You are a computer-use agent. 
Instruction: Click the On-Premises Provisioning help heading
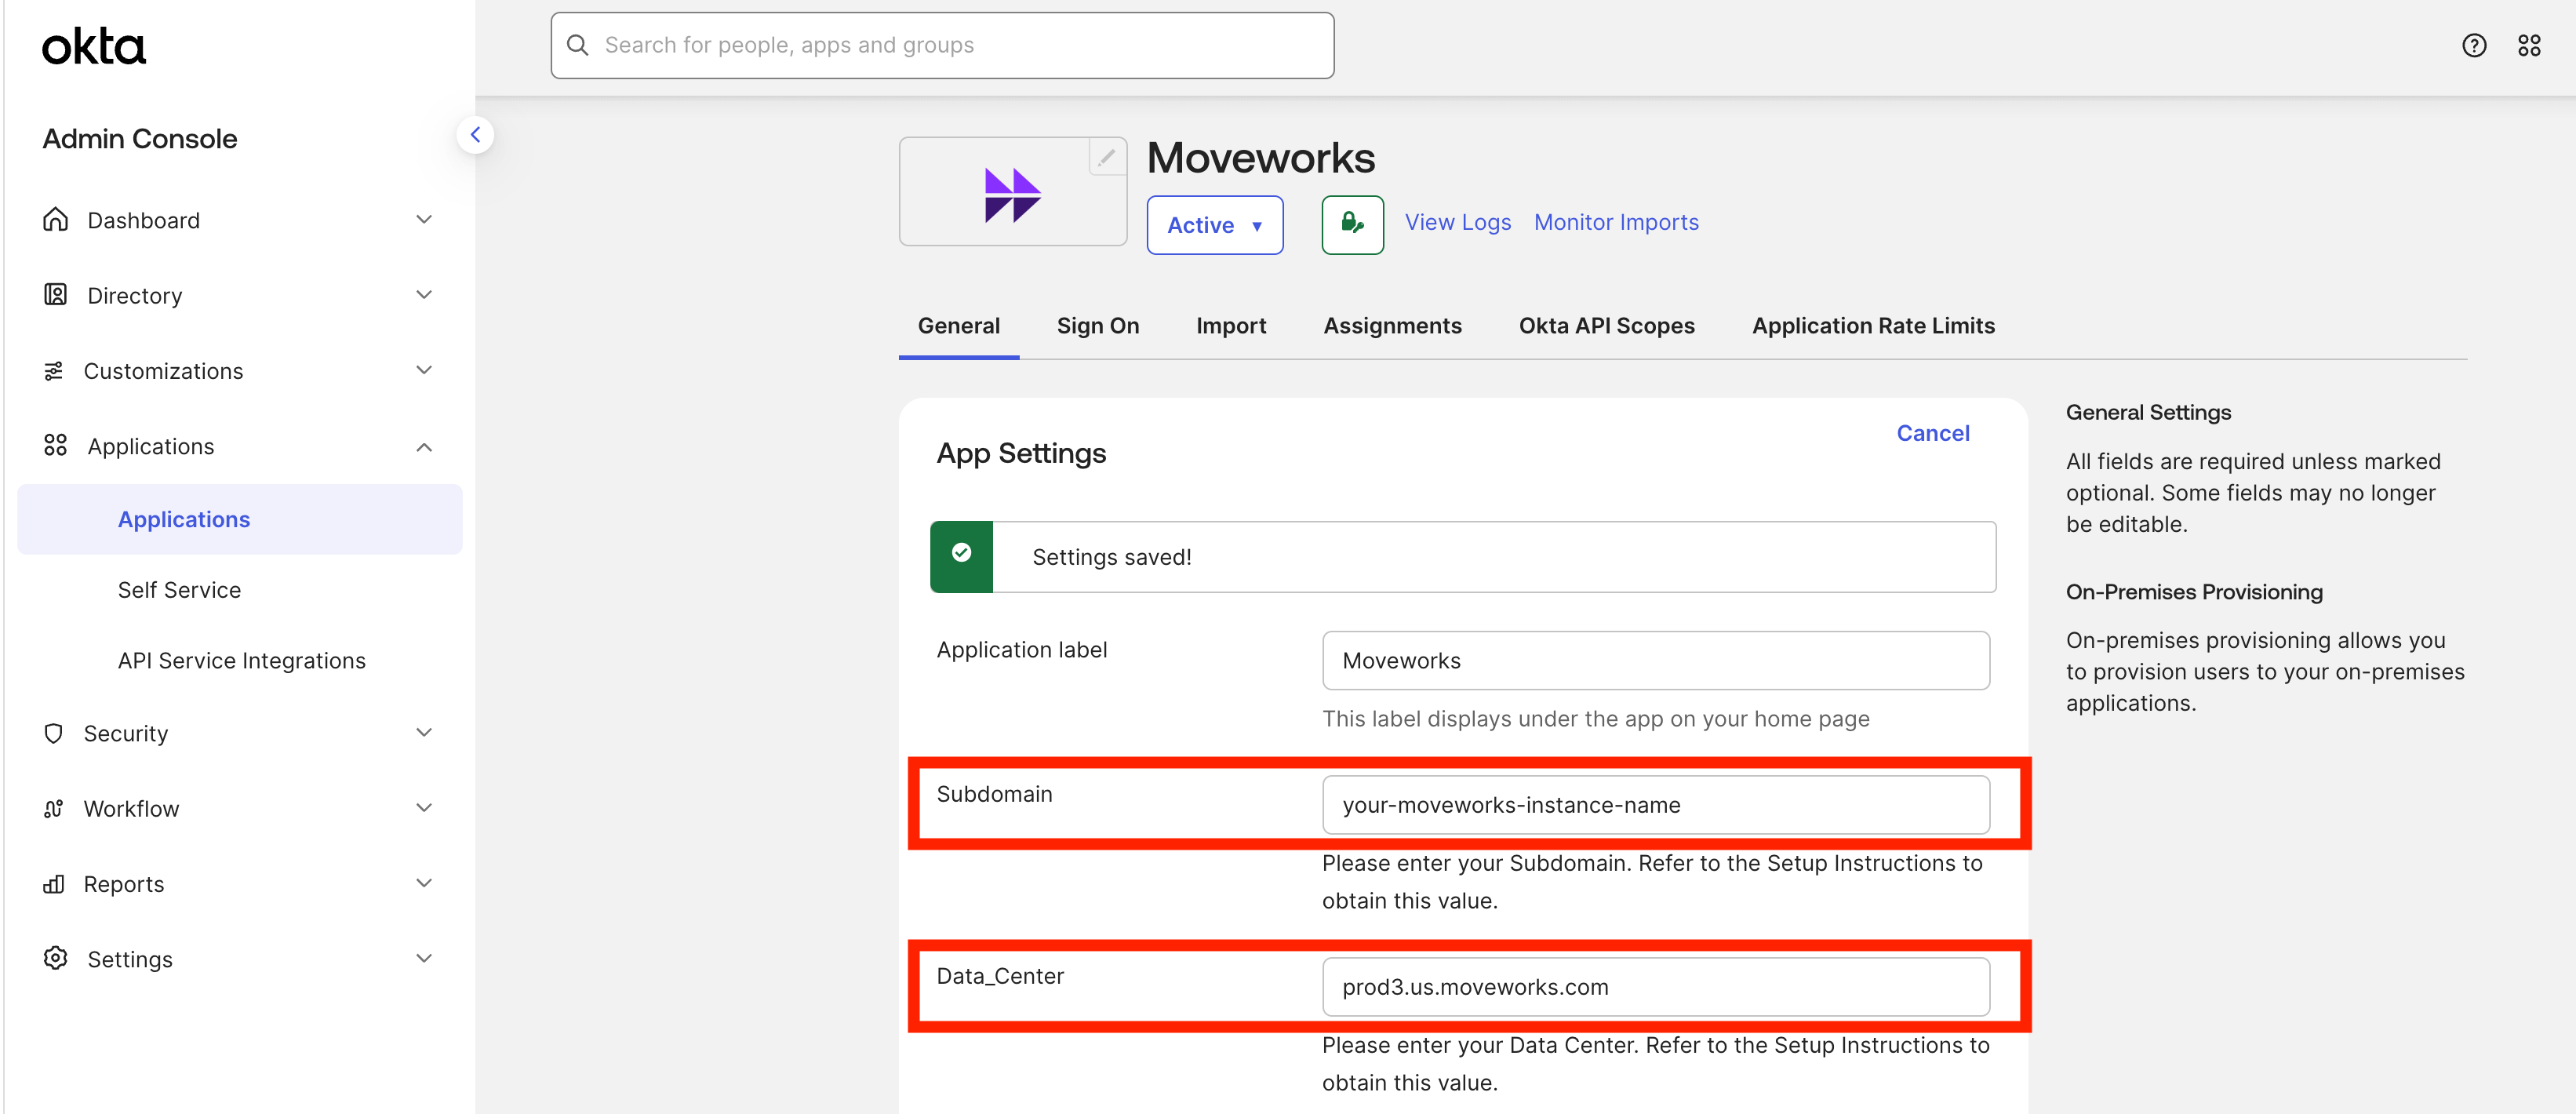2194,592
